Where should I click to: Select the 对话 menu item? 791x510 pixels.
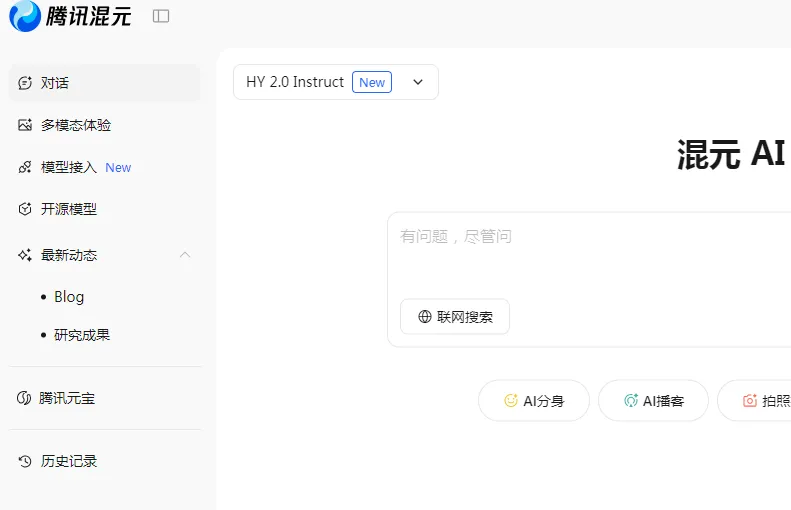click(105, 83)
